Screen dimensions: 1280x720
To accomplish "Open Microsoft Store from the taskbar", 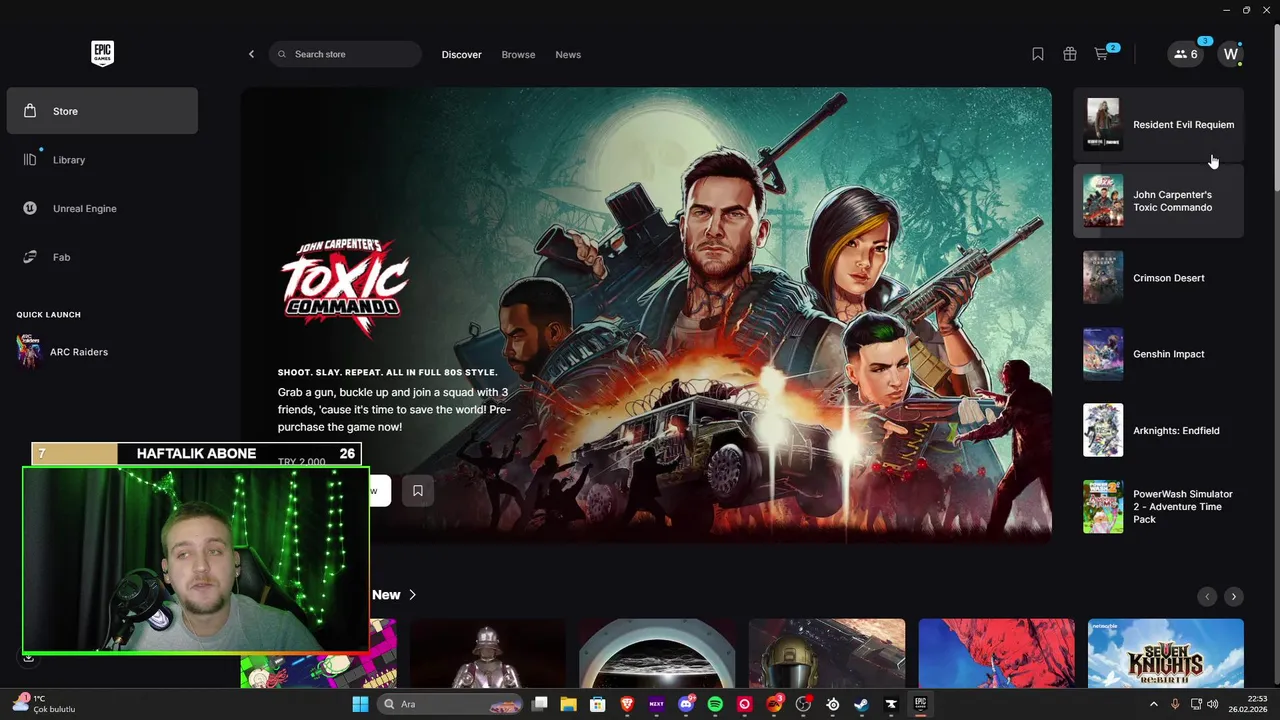I will (x=598, y=704).
